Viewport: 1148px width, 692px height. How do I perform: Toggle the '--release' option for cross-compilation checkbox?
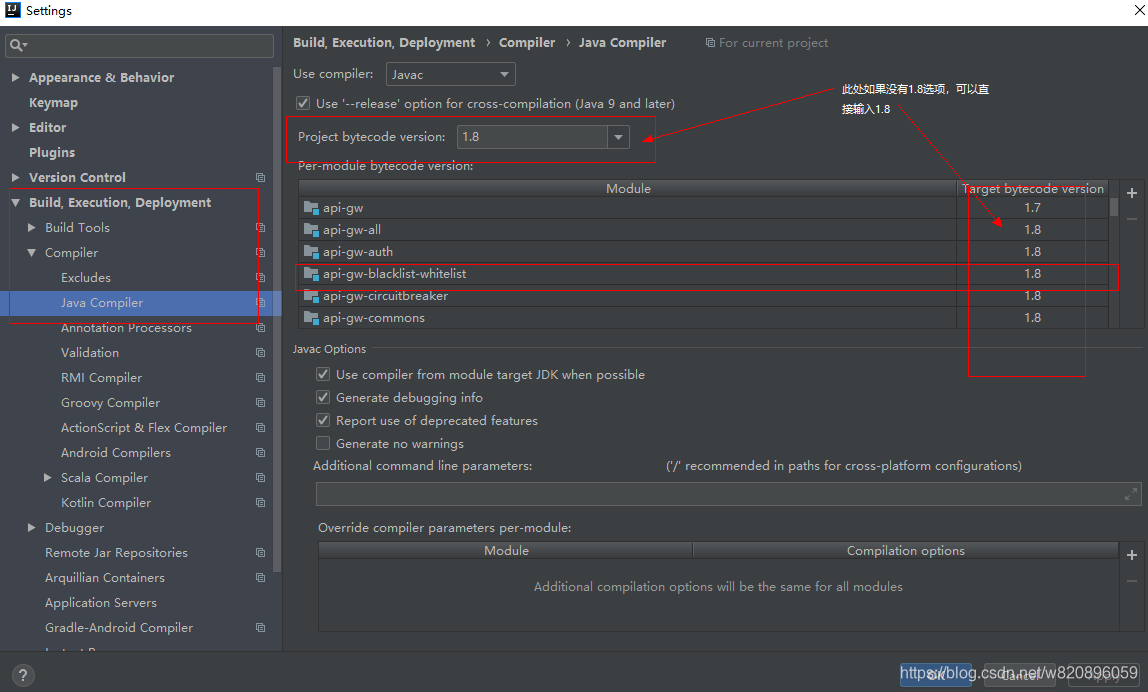(302, 103)
